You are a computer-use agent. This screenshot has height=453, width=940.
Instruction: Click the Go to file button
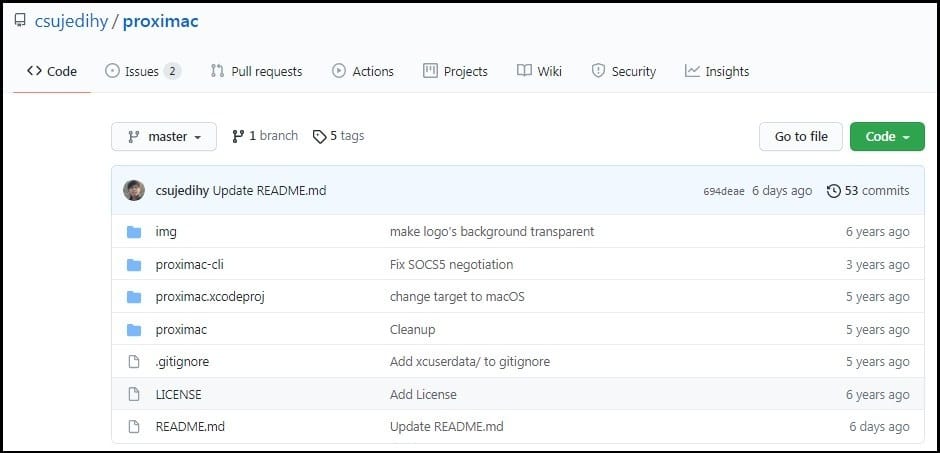(x=801, y=137)
